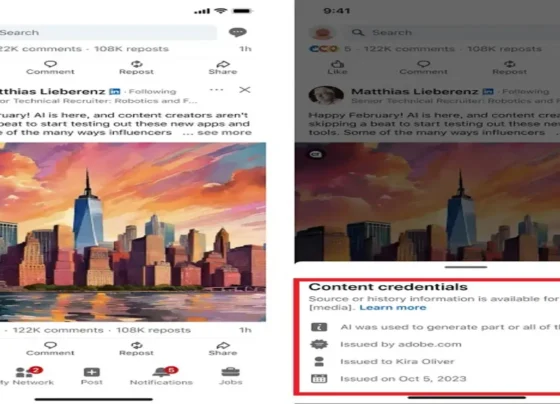Tap content credentials badge on dimmed image
The height and width of the screenshot is (404, 560).
[x=316, y=154]
